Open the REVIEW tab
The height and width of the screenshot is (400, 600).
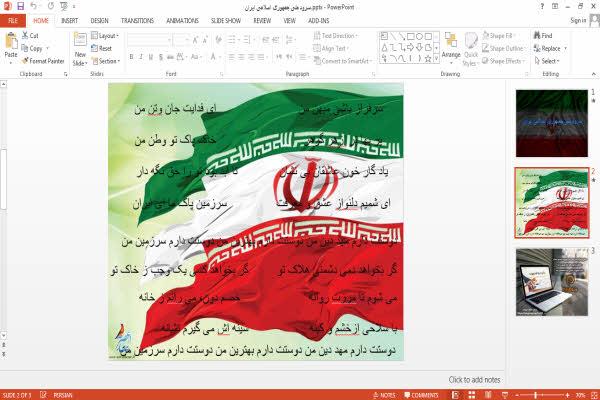pyautogui.click(x=262, y=21)
